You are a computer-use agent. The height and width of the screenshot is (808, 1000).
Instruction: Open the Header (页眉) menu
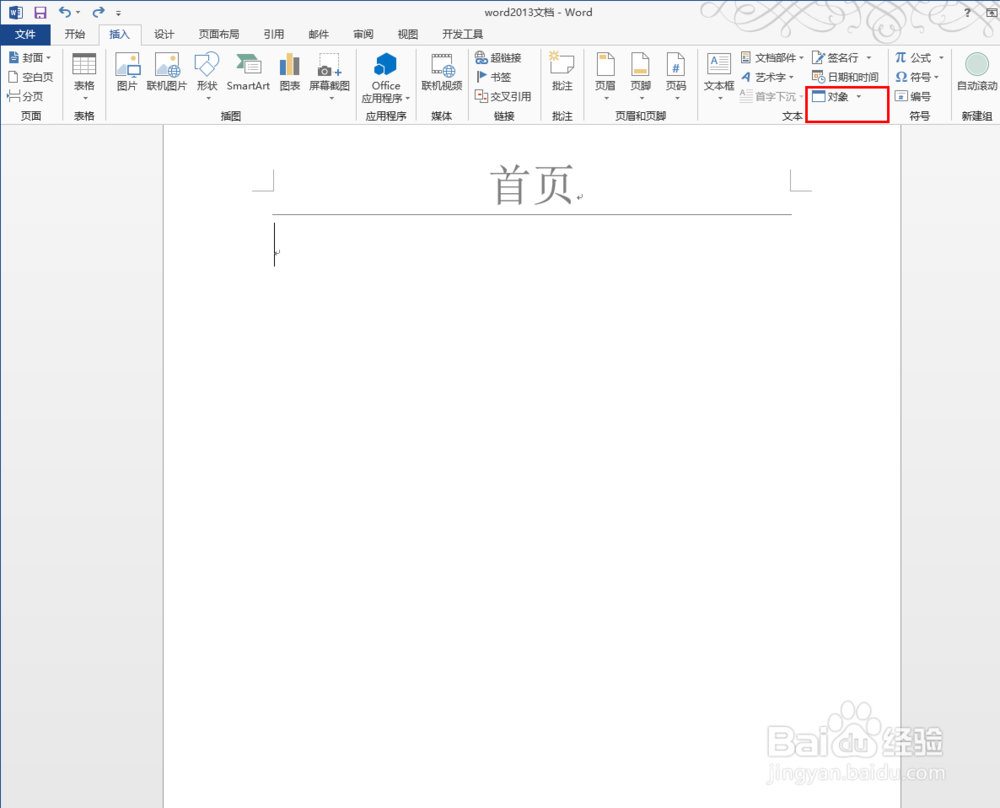tap(605, 77)
